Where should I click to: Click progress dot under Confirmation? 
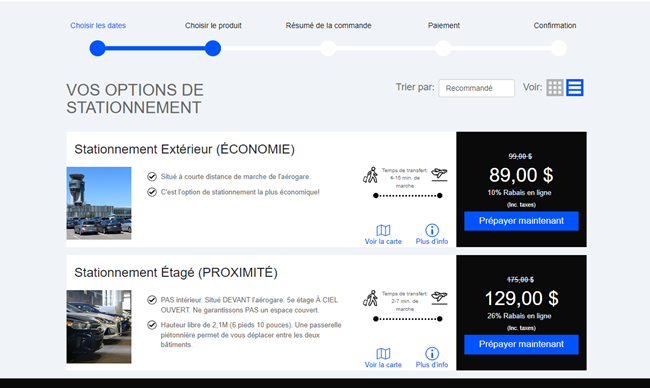click(558, 48)
